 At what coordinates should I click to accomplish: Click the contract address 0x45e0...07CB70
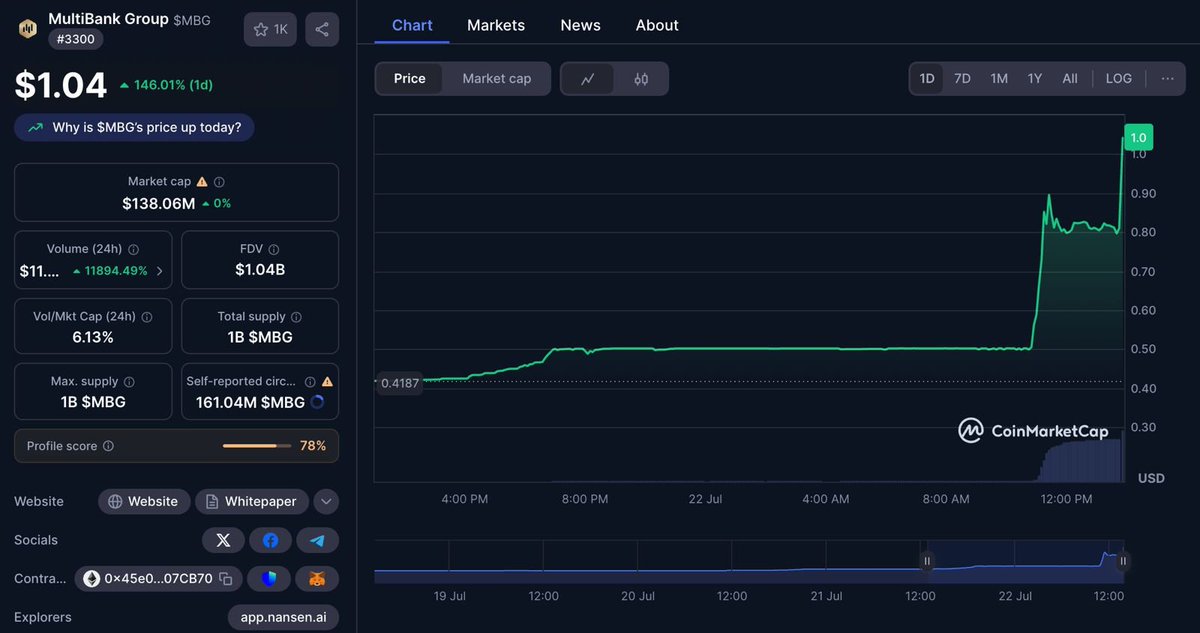point(158,578)
